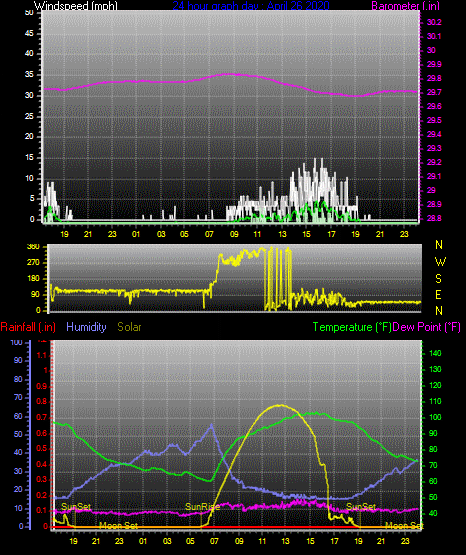Screen dimensions: 466x555
Task: Click the Barometer (.in) axis title
Action: click(405, 6)
